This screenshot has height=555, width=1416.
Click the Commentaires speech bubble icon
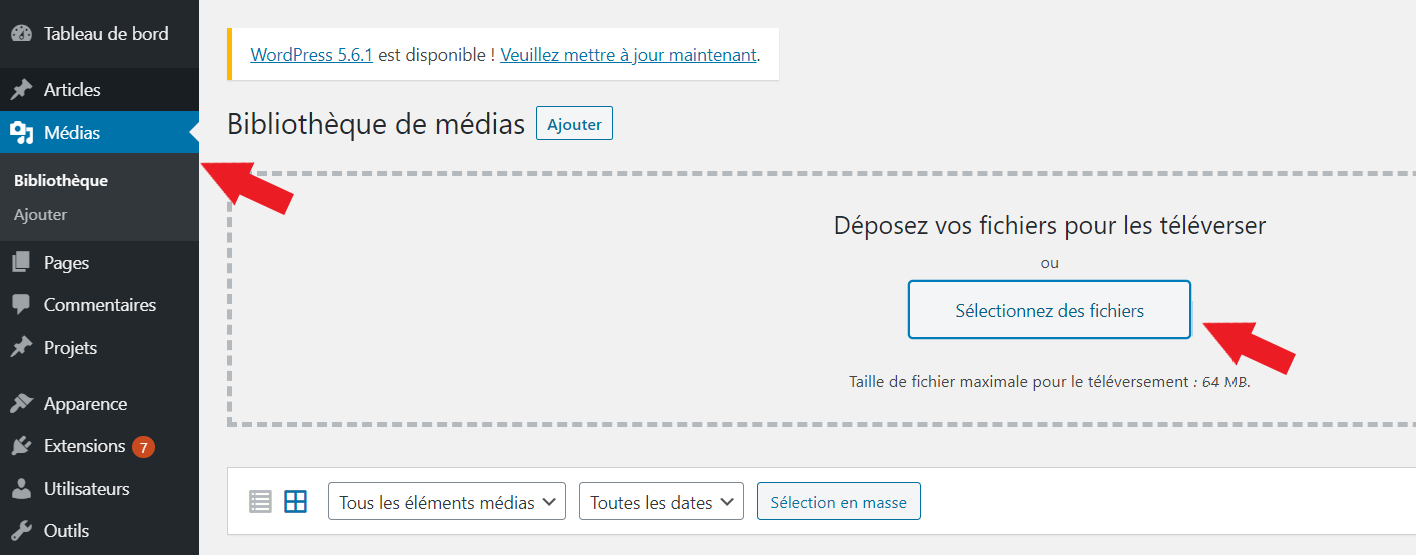pos(21,305)
